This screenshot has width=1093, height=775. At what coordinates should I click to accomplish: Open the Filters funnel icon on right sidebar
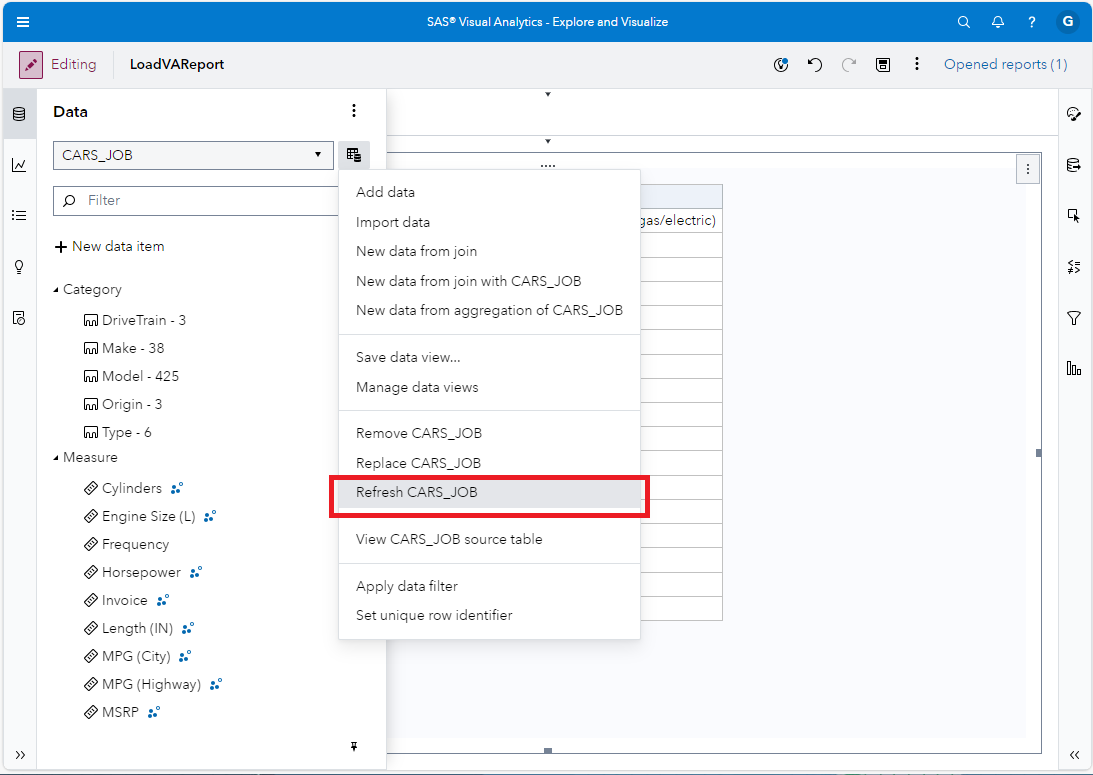point(1074,318)
